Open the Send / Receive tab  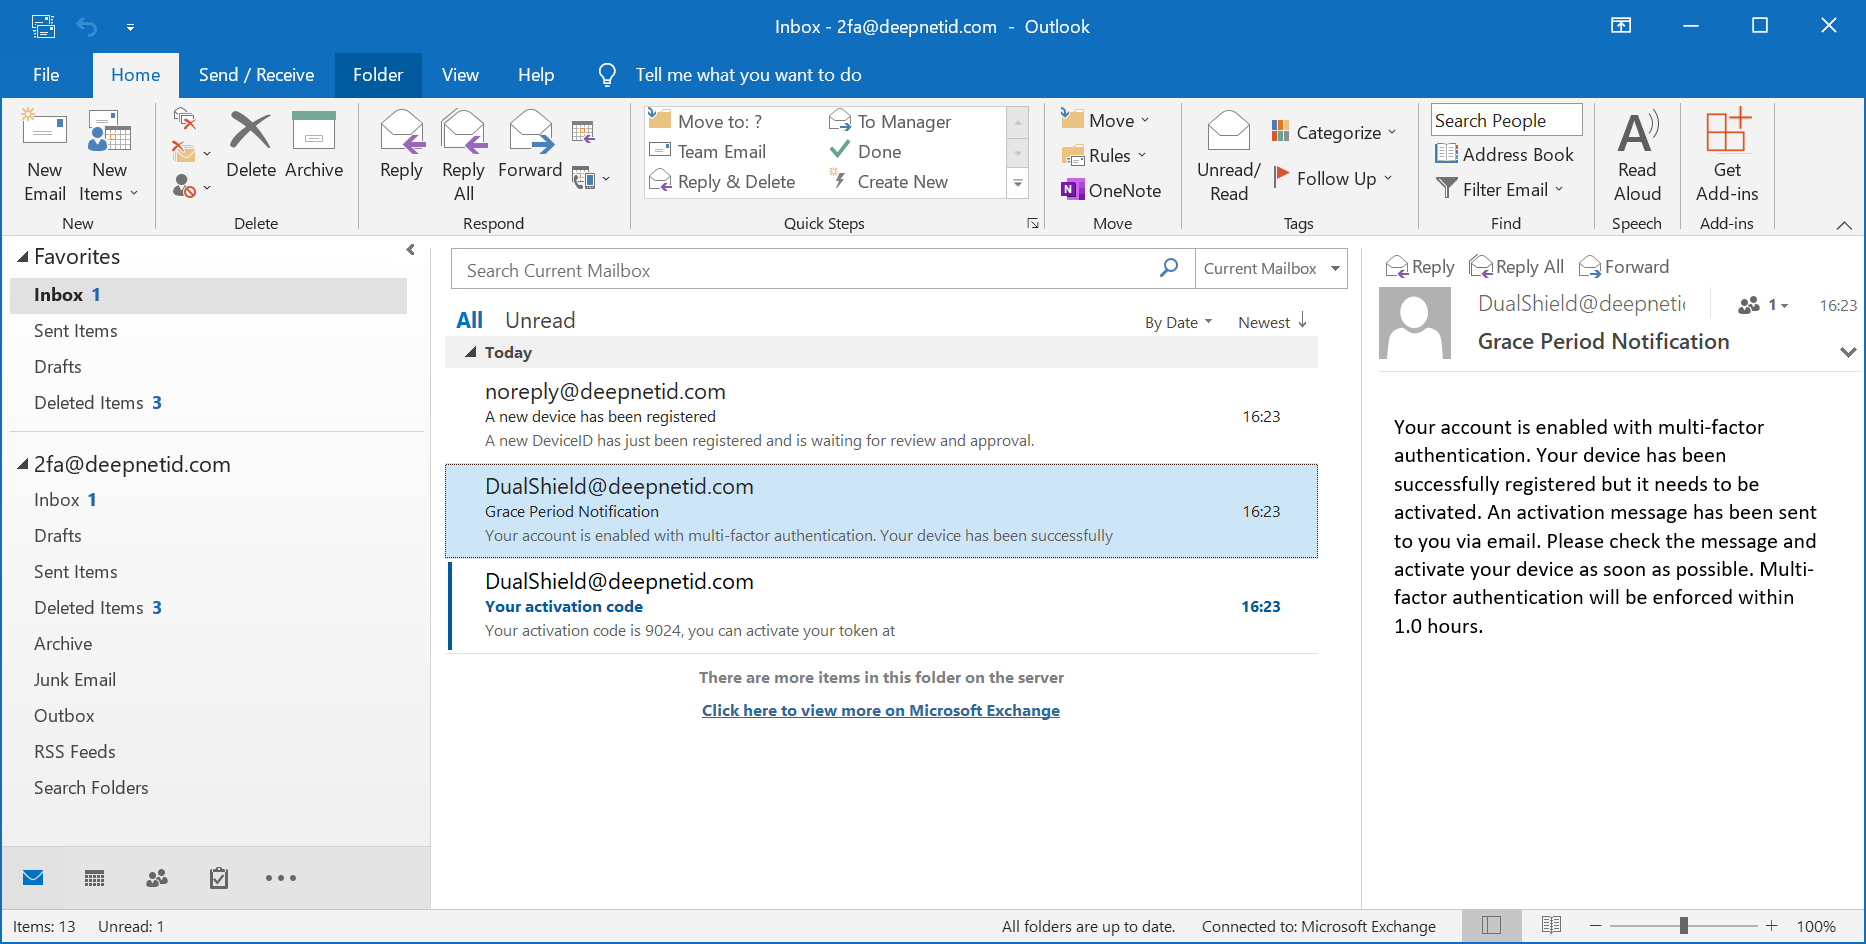click(256, 75)
